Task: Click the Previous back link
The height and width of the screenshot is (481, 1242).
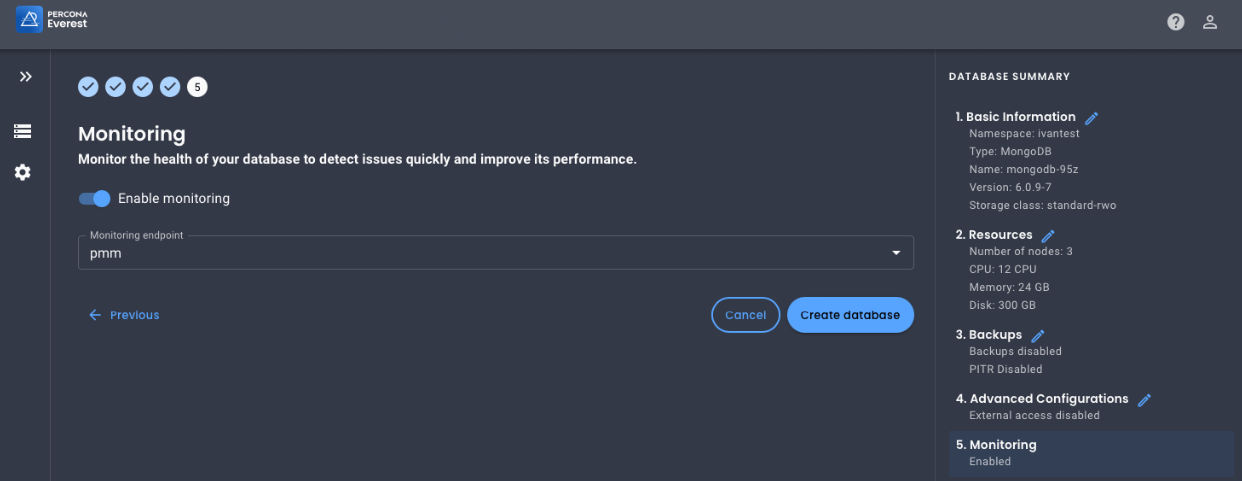Action: click(124, 315)
